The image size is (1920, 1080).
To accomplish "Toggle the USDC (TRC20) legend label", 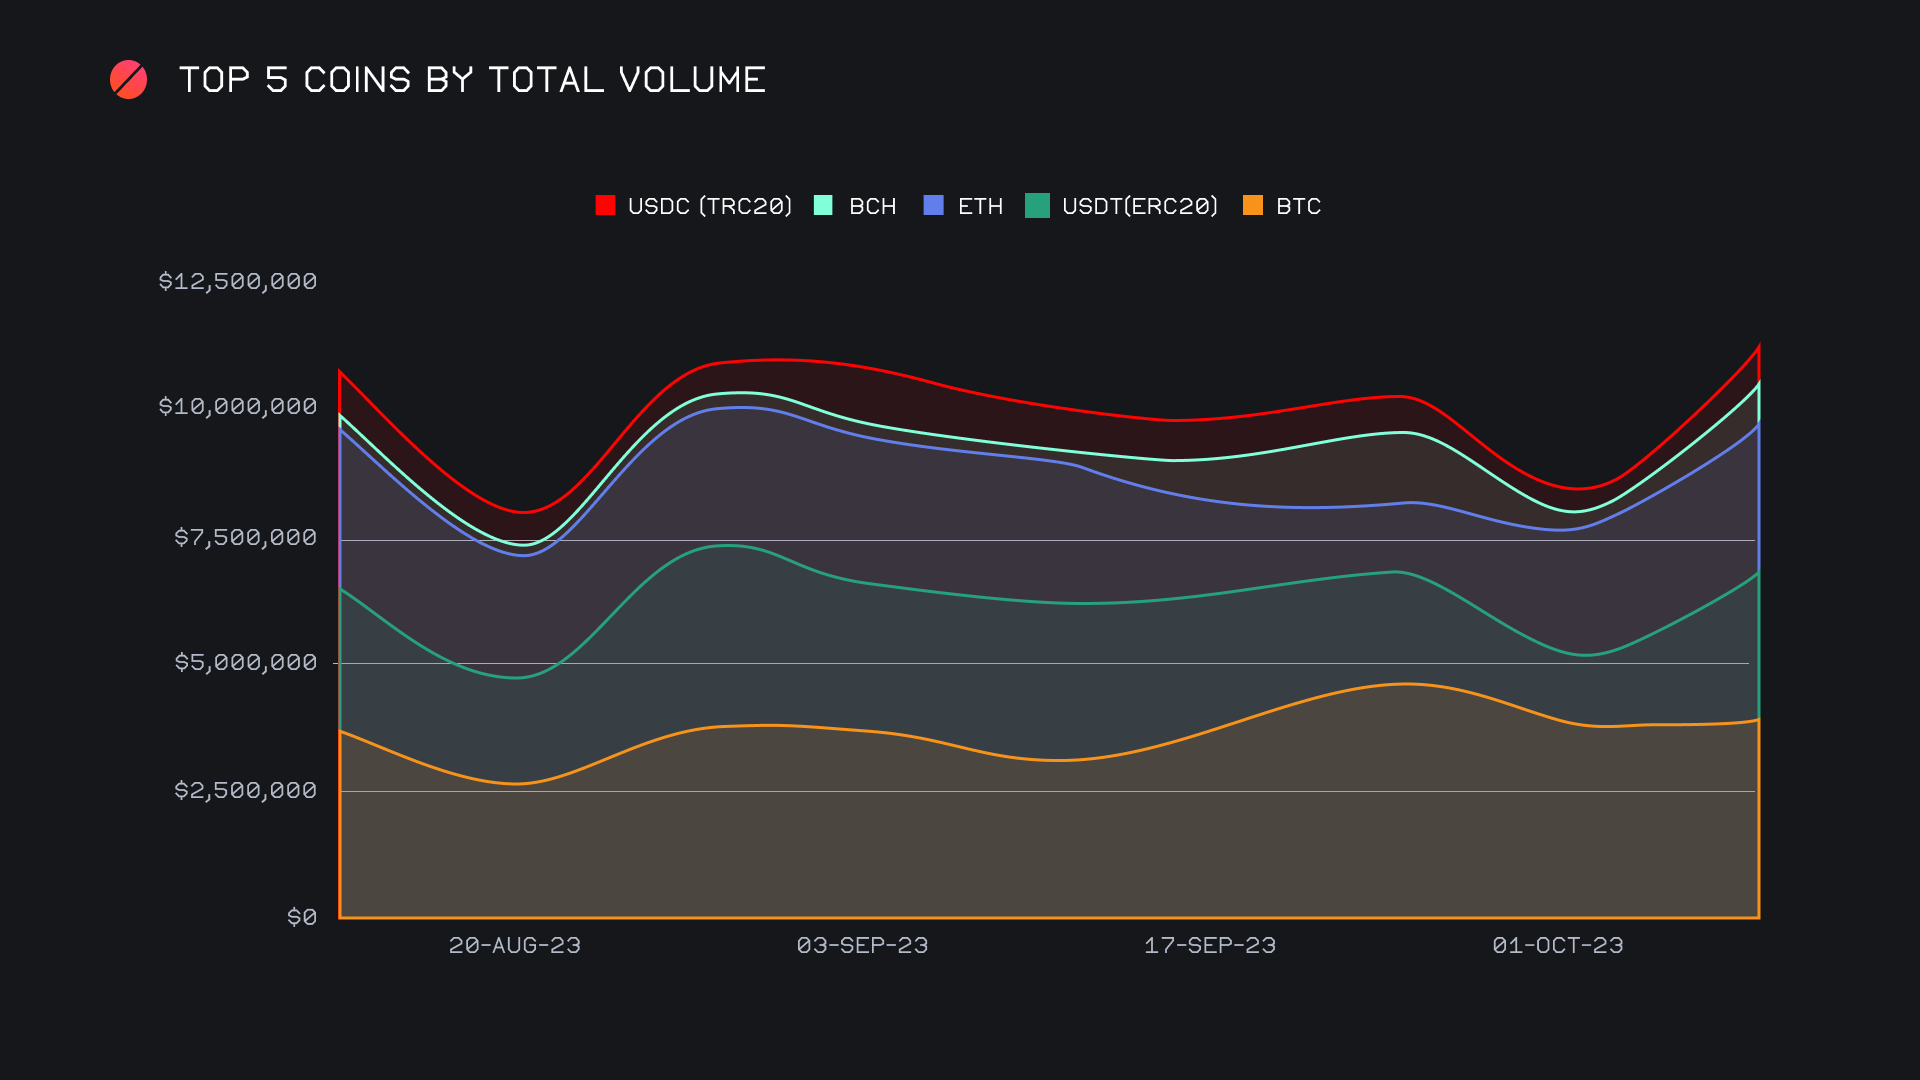I will 709,206.
